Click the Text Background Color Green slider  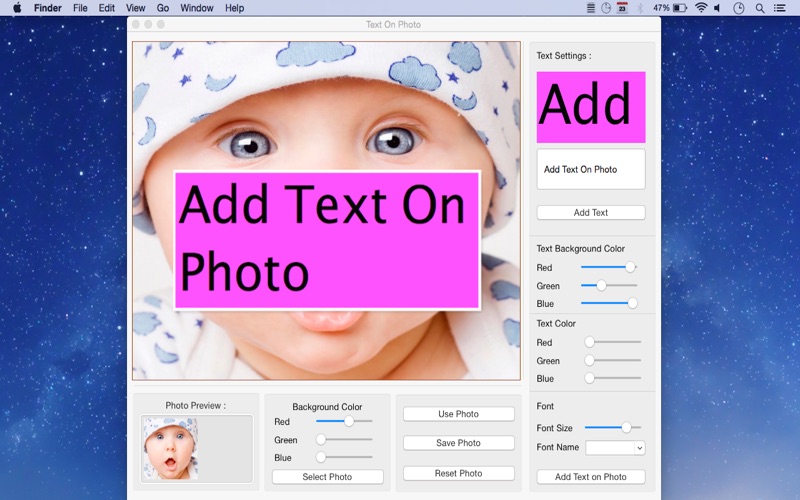pos(608,286)
